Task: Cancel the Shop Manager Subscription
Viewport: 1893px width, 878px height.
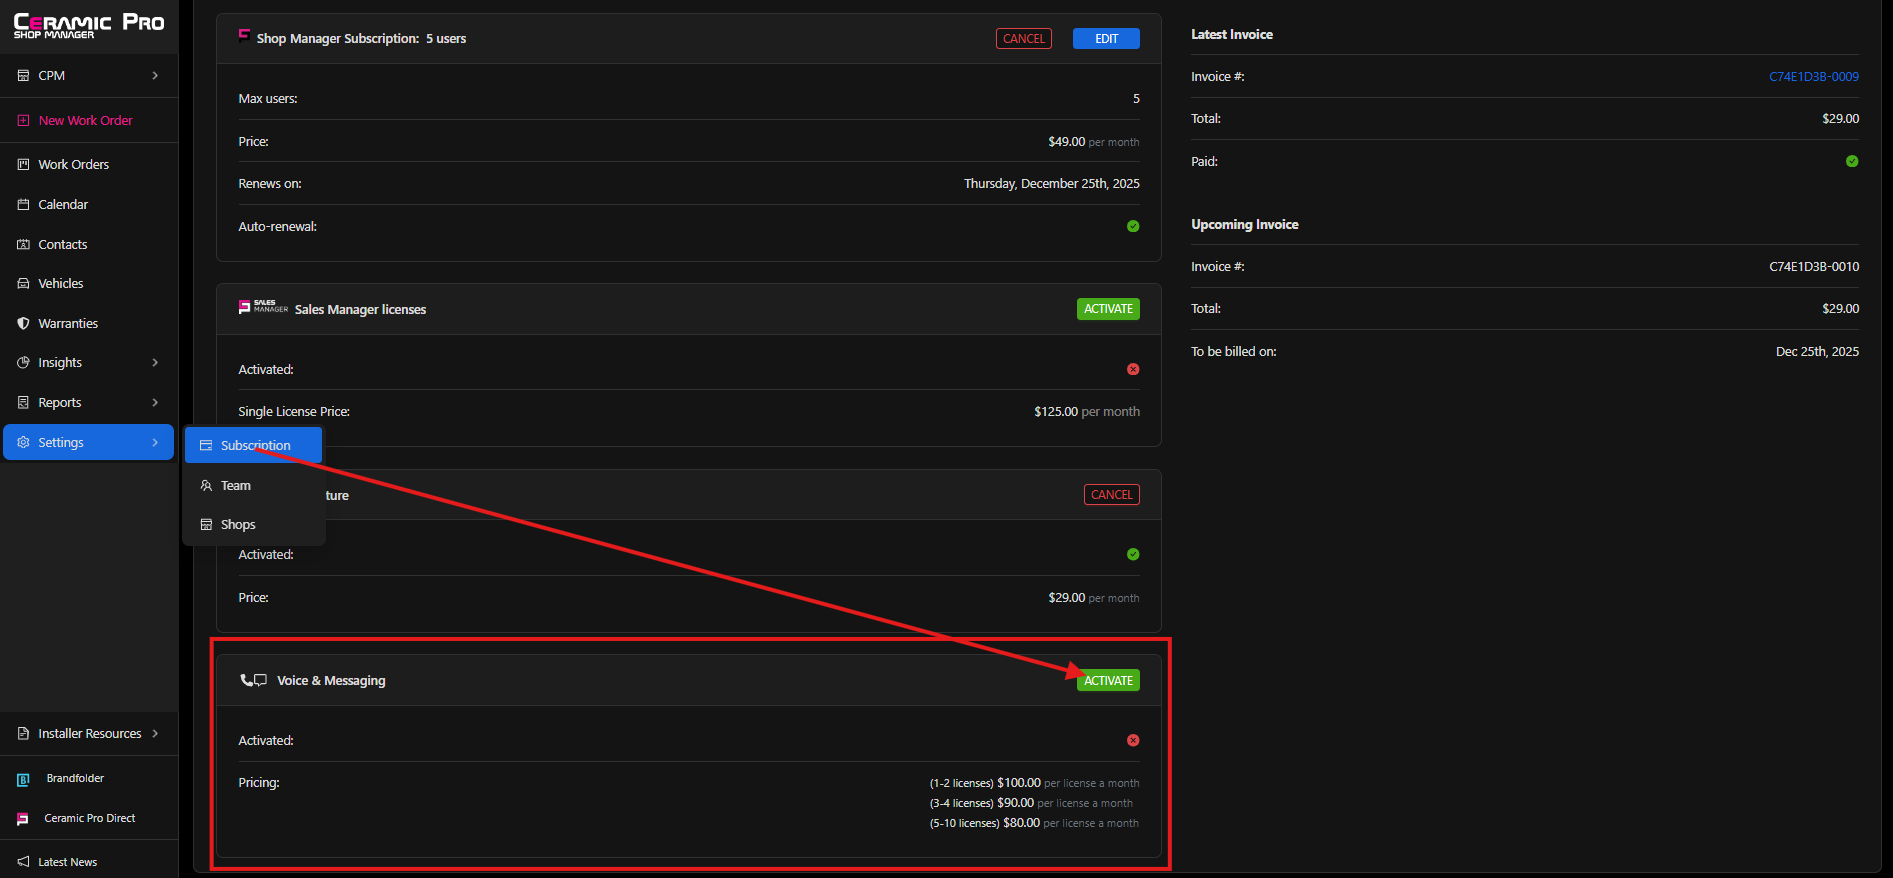Action: [1023, 39]
